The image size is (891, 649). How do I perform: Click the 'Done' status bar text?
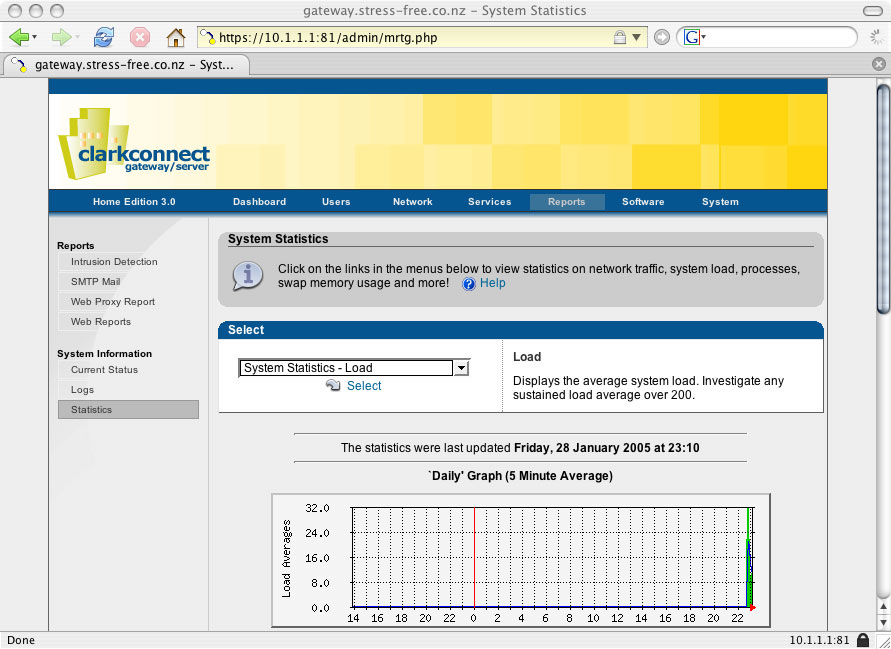(x=21, y=640)
